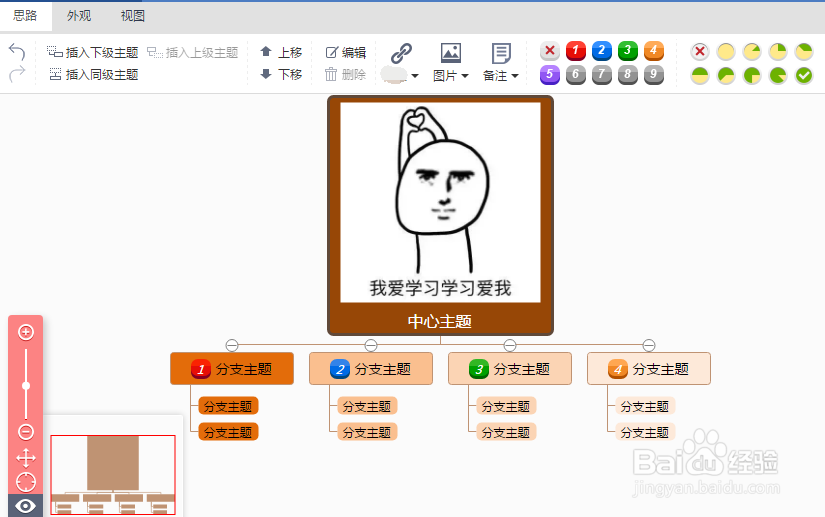Set progress to seven-eighths pie icon
The image size is (825, 517).
pyautogui.click(x=778, y=75)
